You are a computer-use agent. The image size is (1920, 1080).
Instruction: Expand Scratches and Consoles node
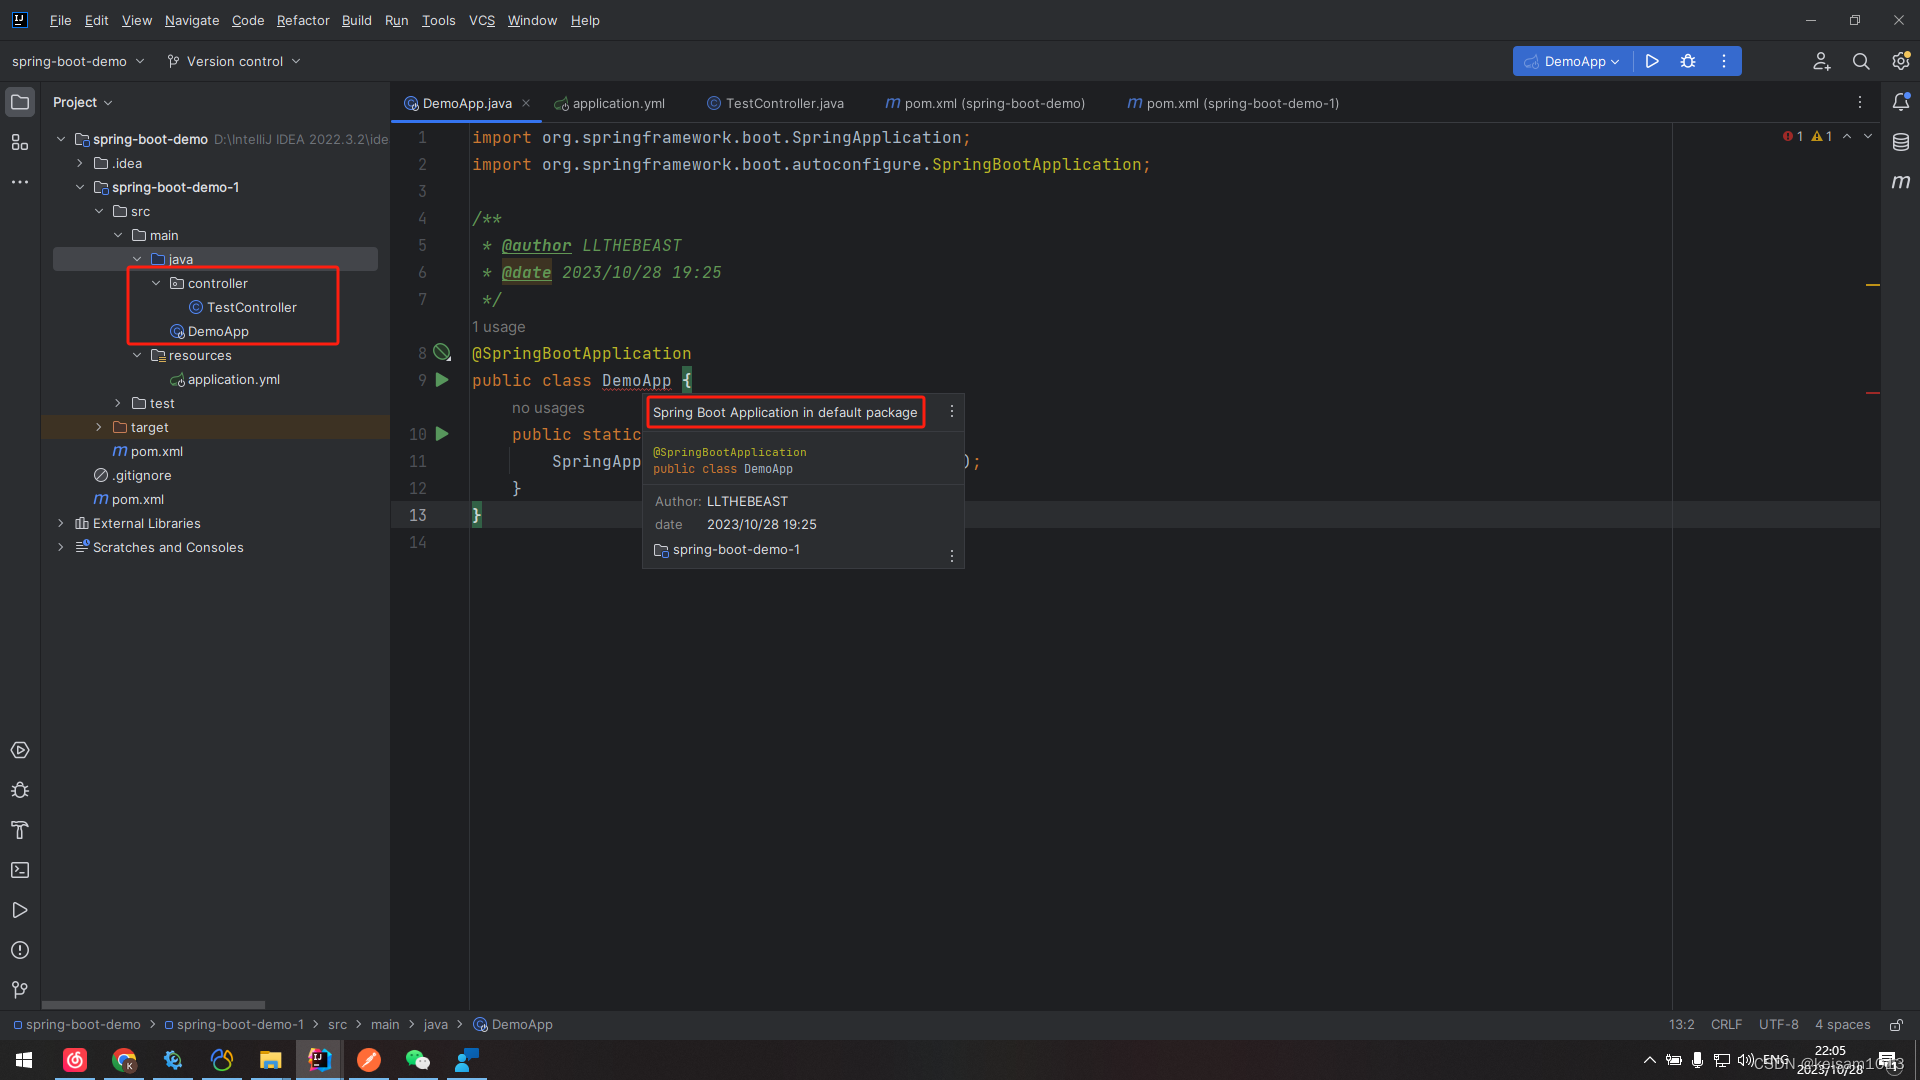pyautogui.click(x=61, y=547)
